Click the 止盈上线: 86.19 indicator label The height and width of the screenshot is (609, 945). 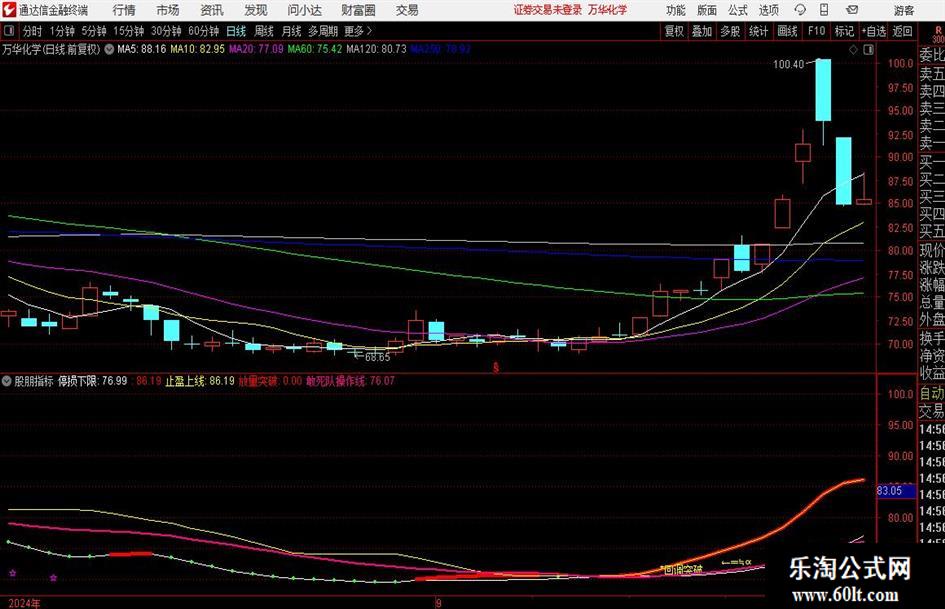point(199,381)
